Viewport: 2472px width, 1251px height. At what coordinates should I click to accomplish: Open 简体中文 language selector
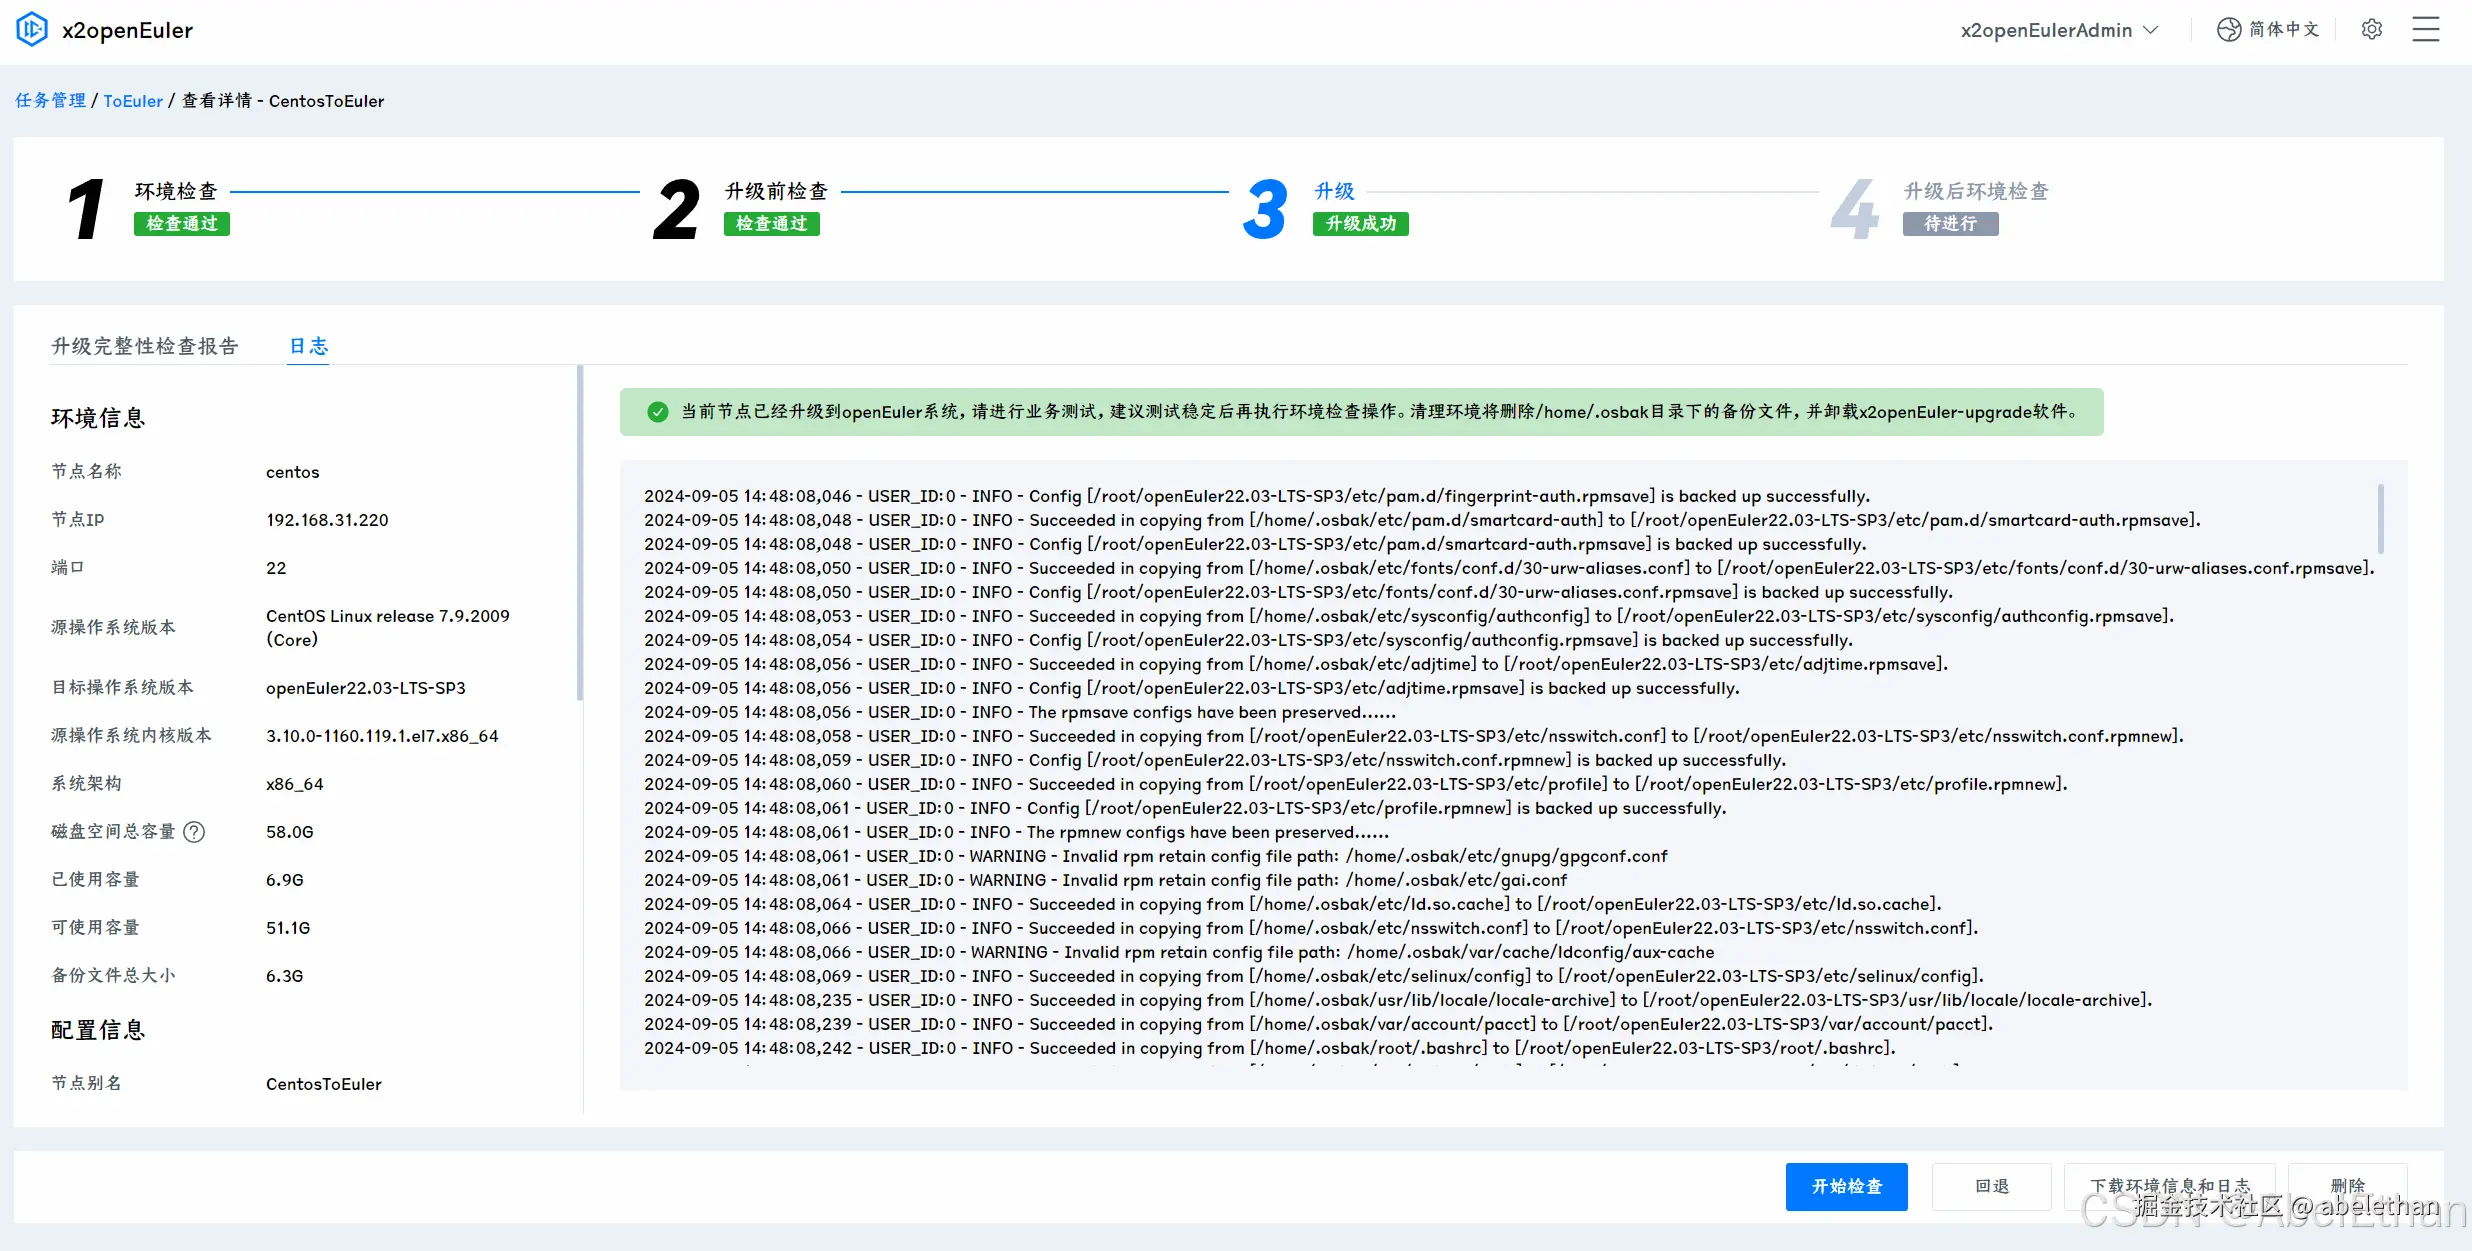[x=2283, y=30]
